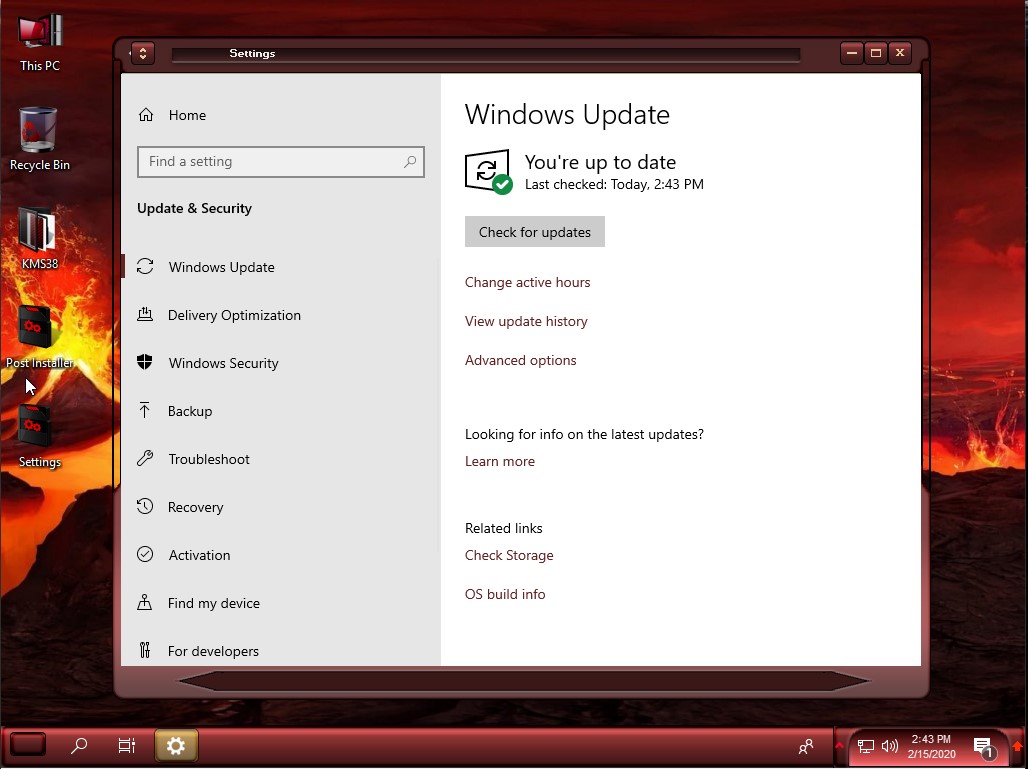Click View update history link

pos(526,321)
